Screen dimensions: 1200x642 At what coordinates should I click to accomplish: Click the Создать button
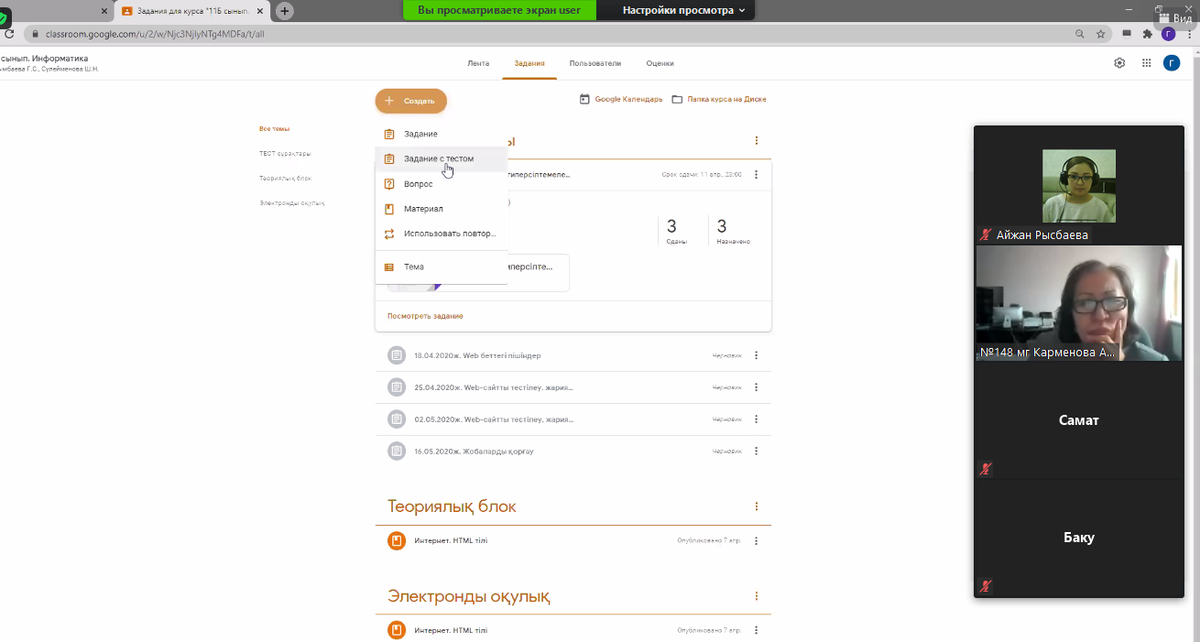pos(411,101)
